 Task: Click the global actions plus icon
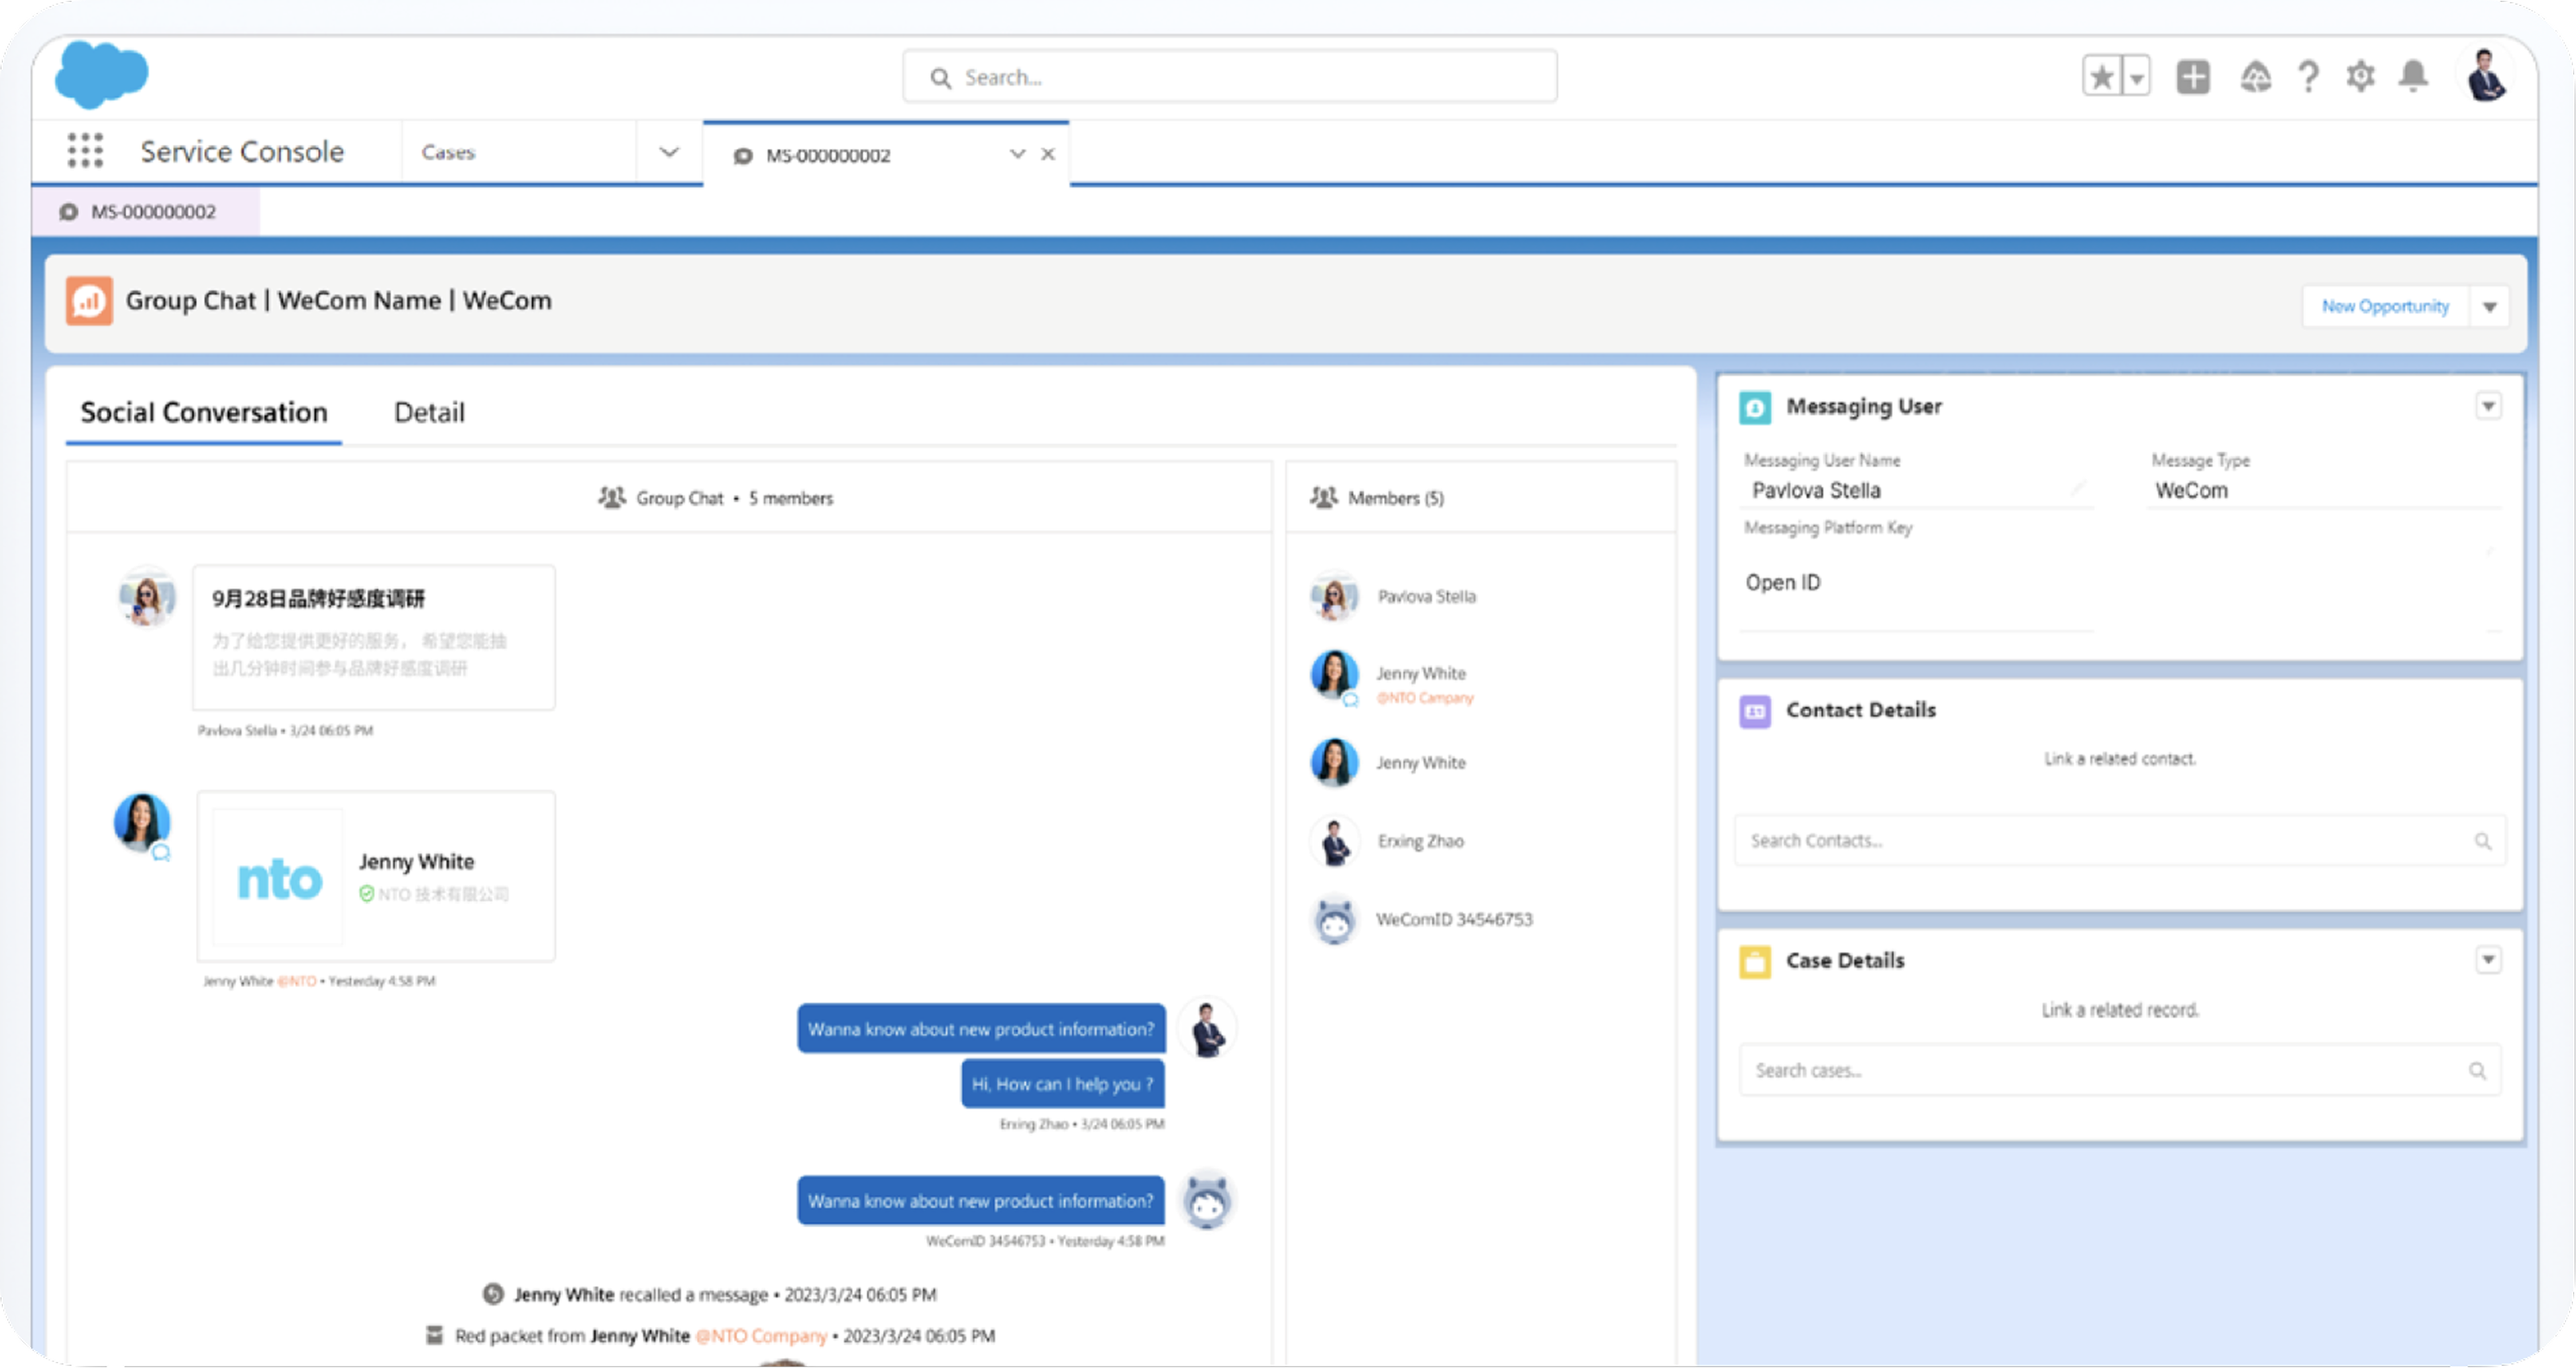click(2192, 76)
